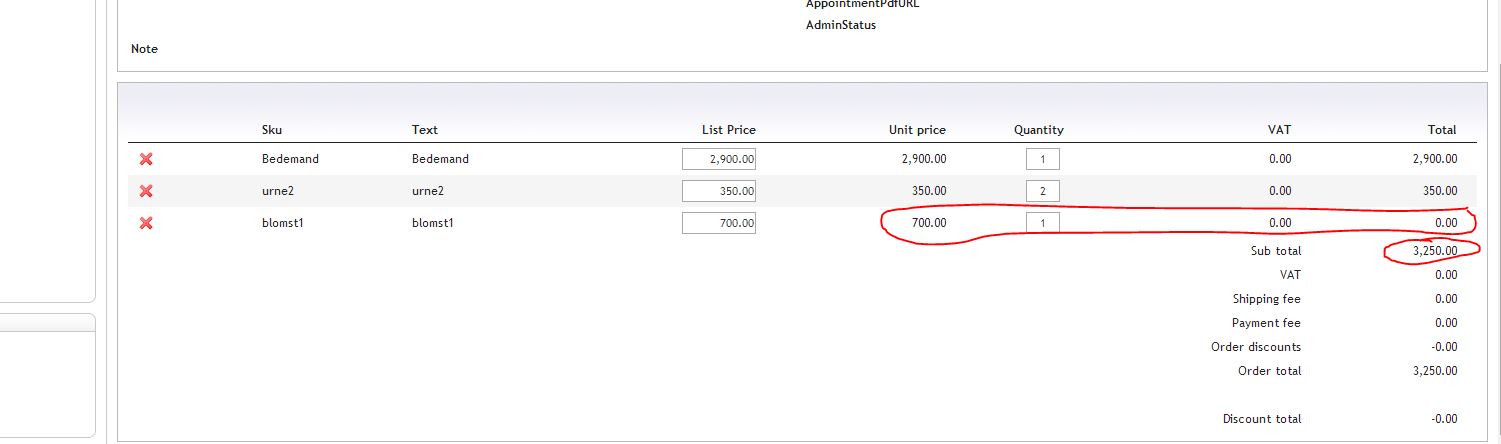Change the blomst1 quantity field
Screen dimensions: 1501x444
pyautogui.click(x=1042, y=223)
